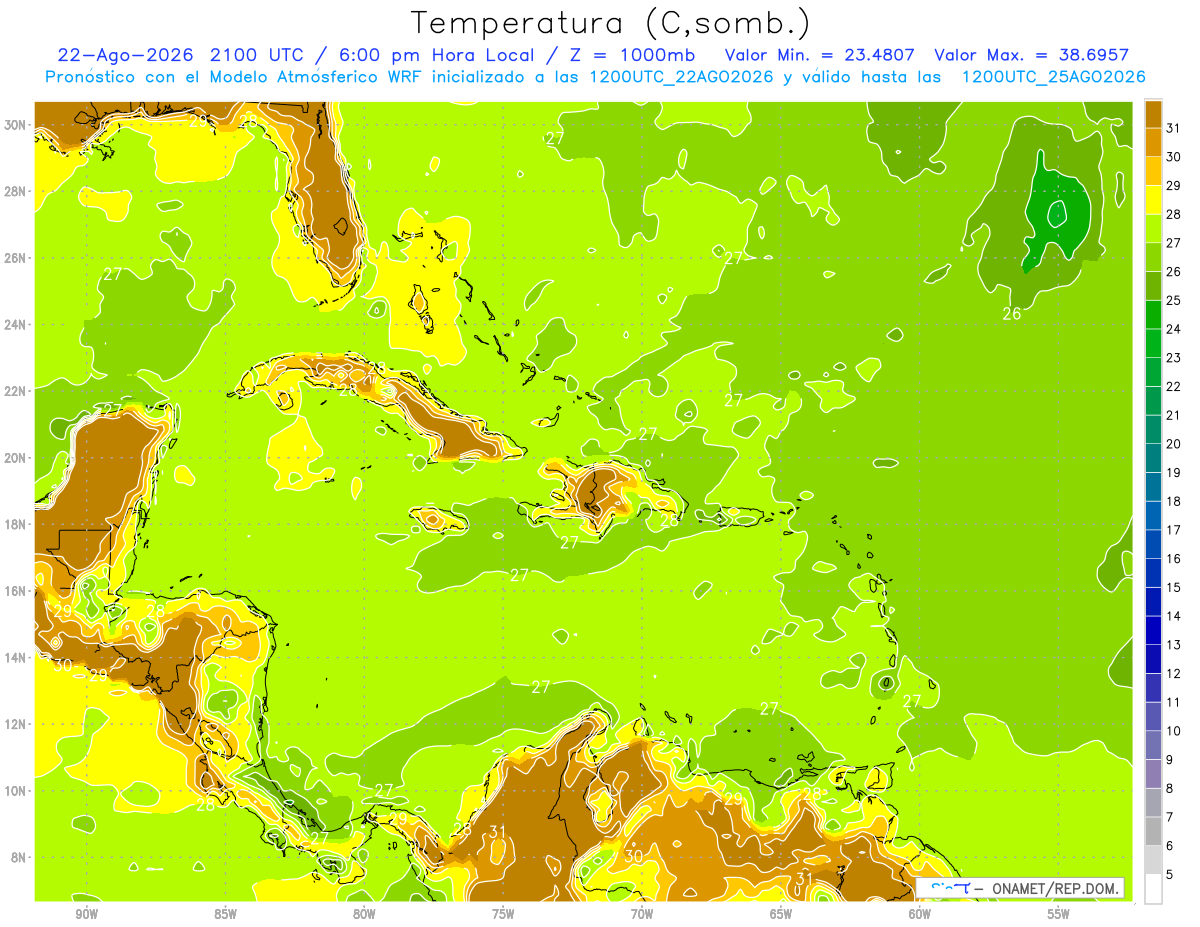Click the "24N" latitude axis label
This screenshot has height=927, width=1200.
15,324
